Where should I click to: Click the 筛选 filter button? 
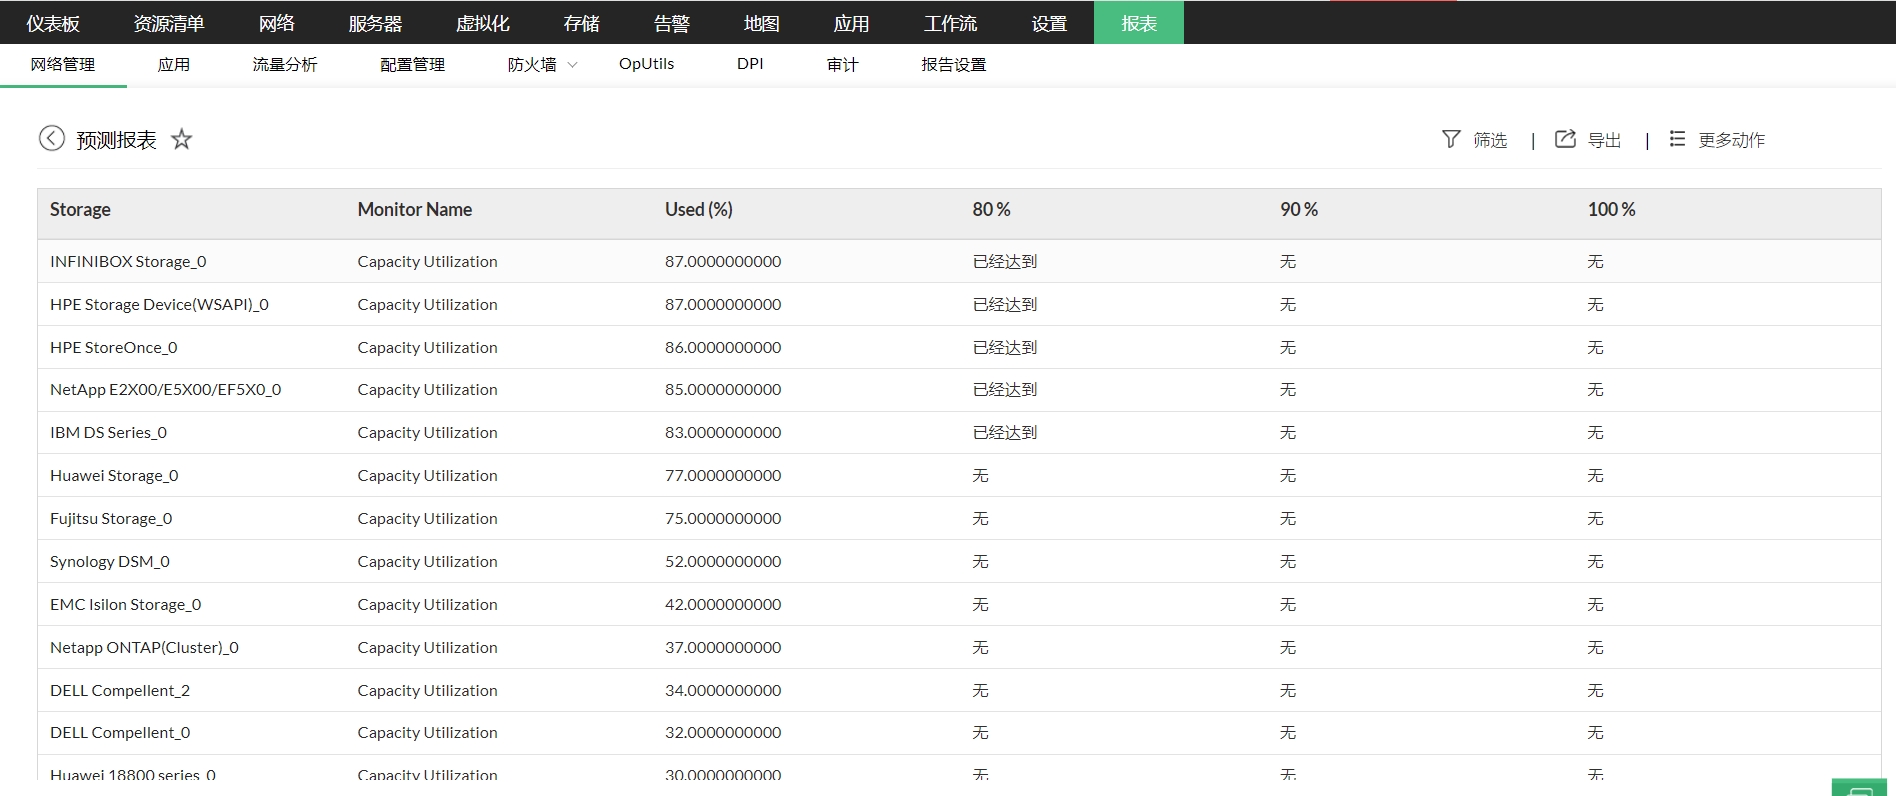(x=1490, y=140)
